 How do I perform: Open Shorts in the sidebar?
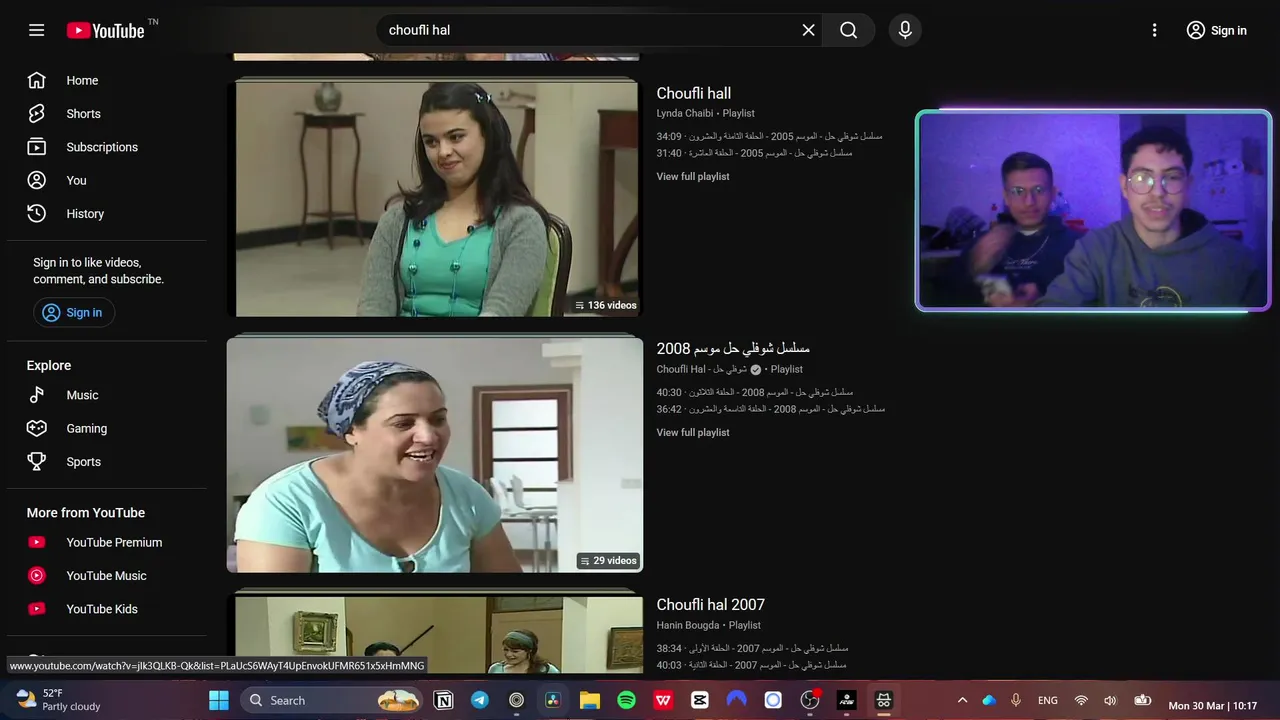(107, 113)
